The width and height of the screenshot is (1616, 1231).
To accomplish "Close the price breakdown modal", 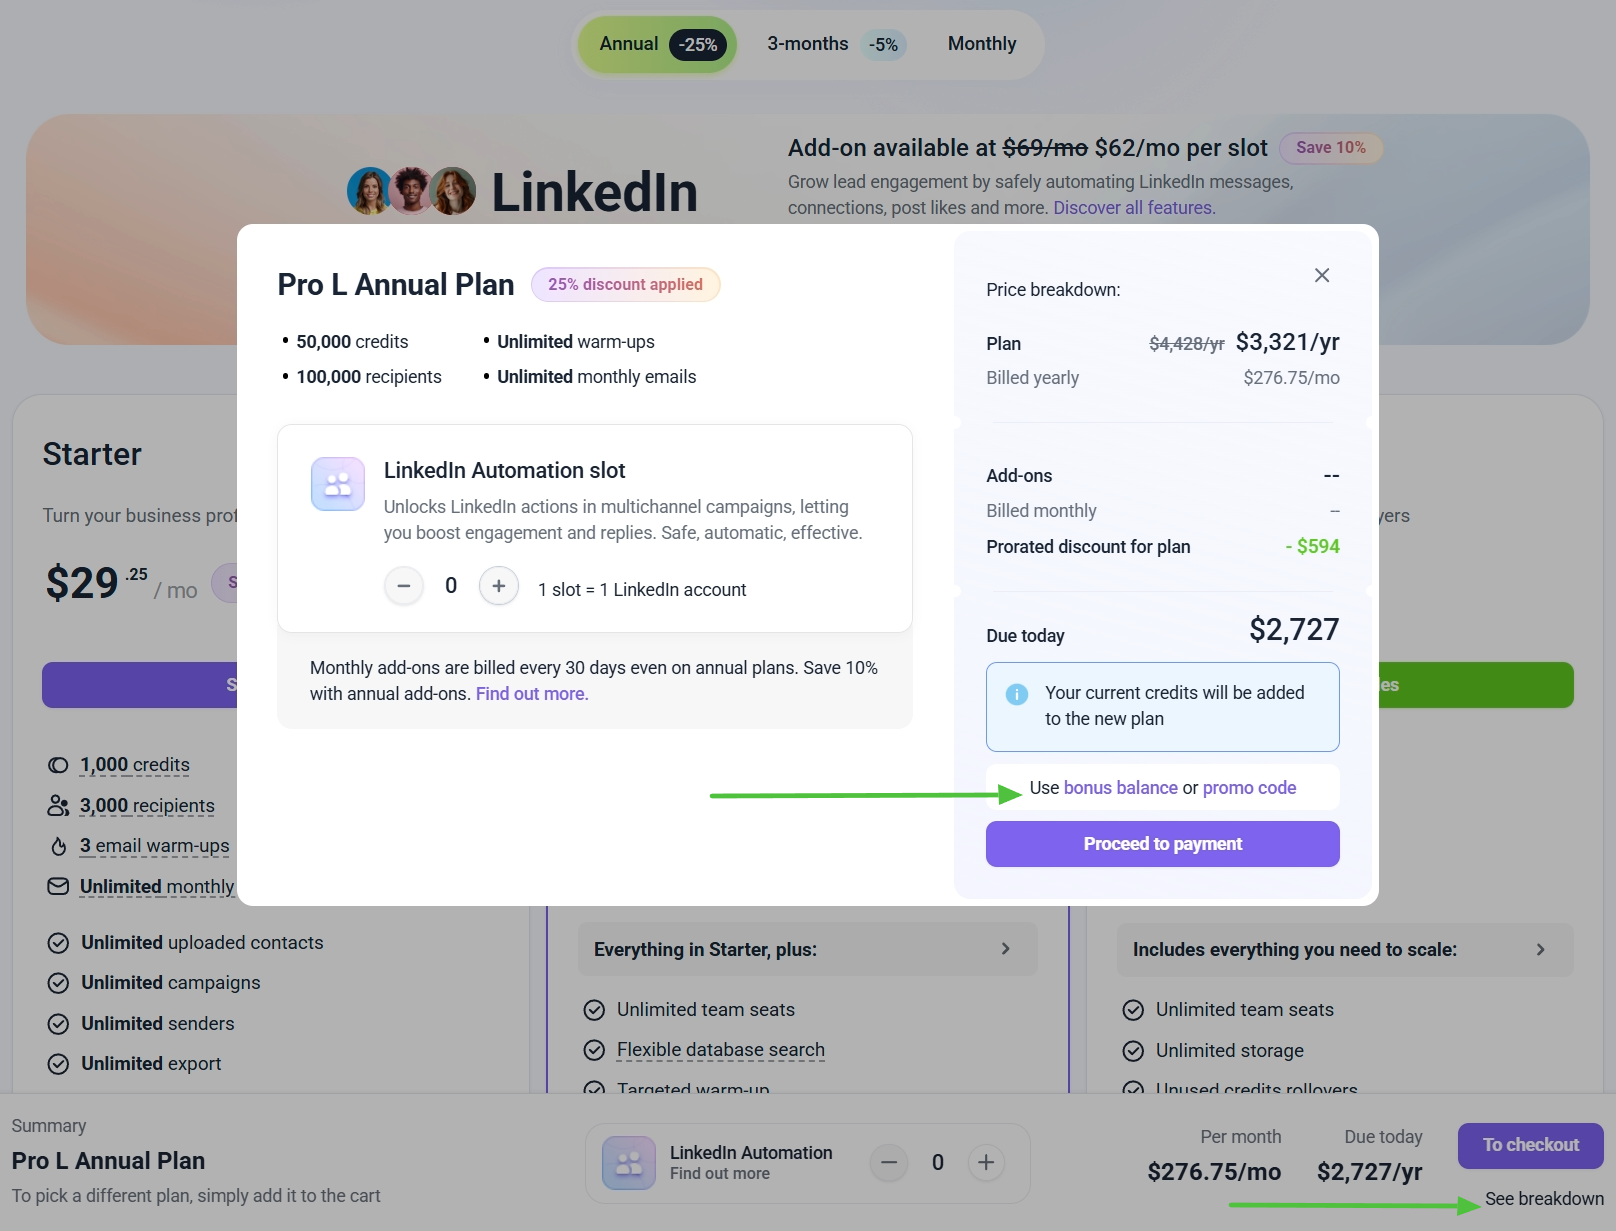I will [x=1322, y=275].
